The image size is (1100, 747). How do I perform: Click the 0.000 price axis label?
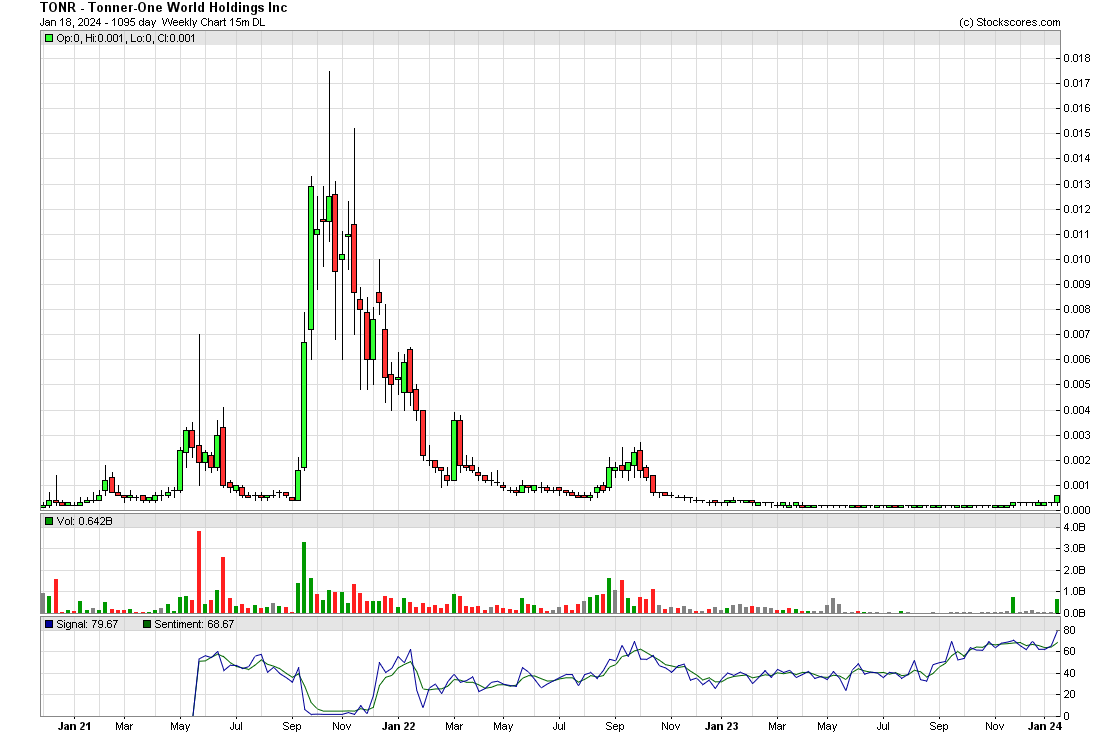pyautogui.click(x=1077, y=511)
